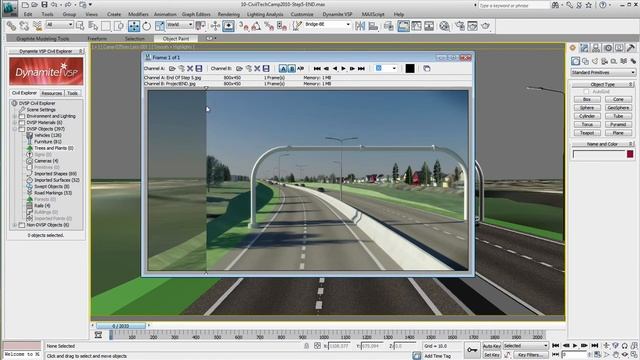
Task: Save Channel A in RAM Player
Action: (x=199, y=69)
